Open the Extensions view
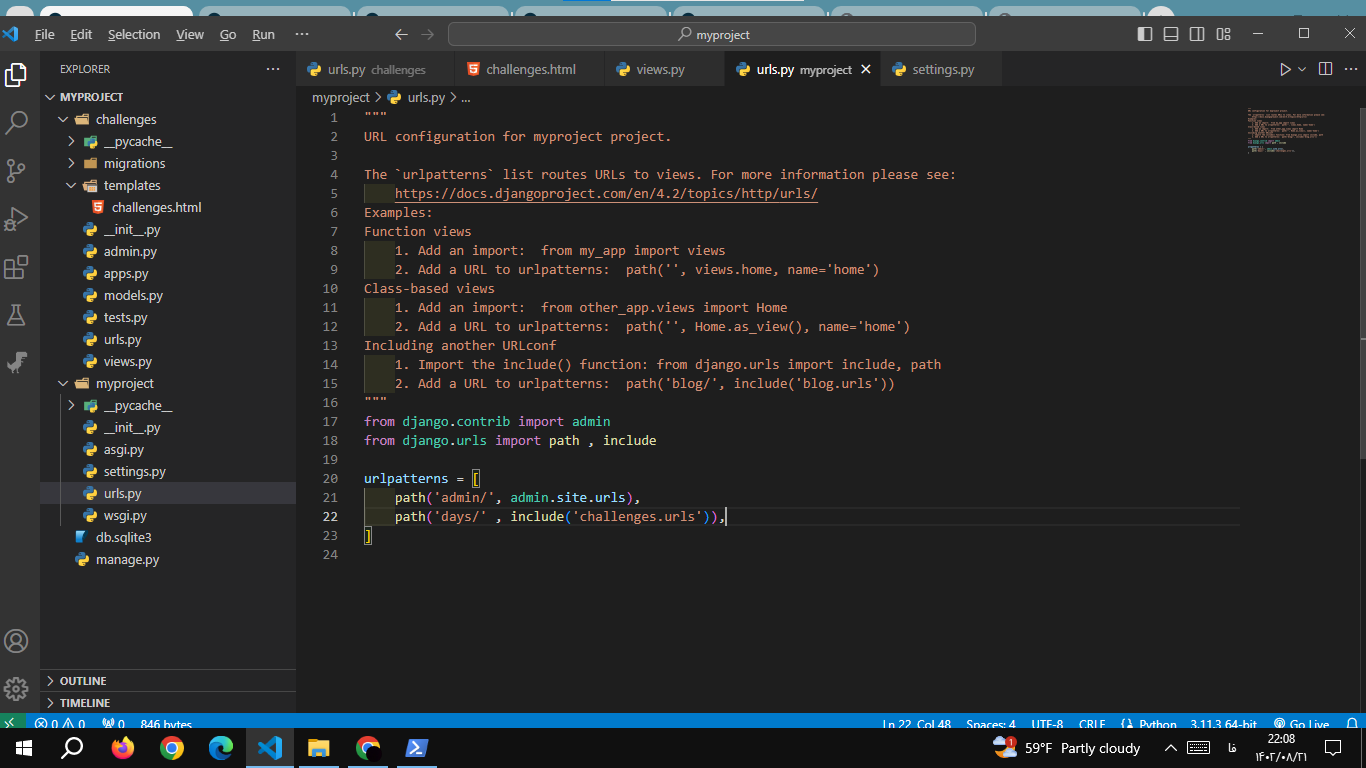This screenshot has width=1366, height=768. (x=17, y=267)
